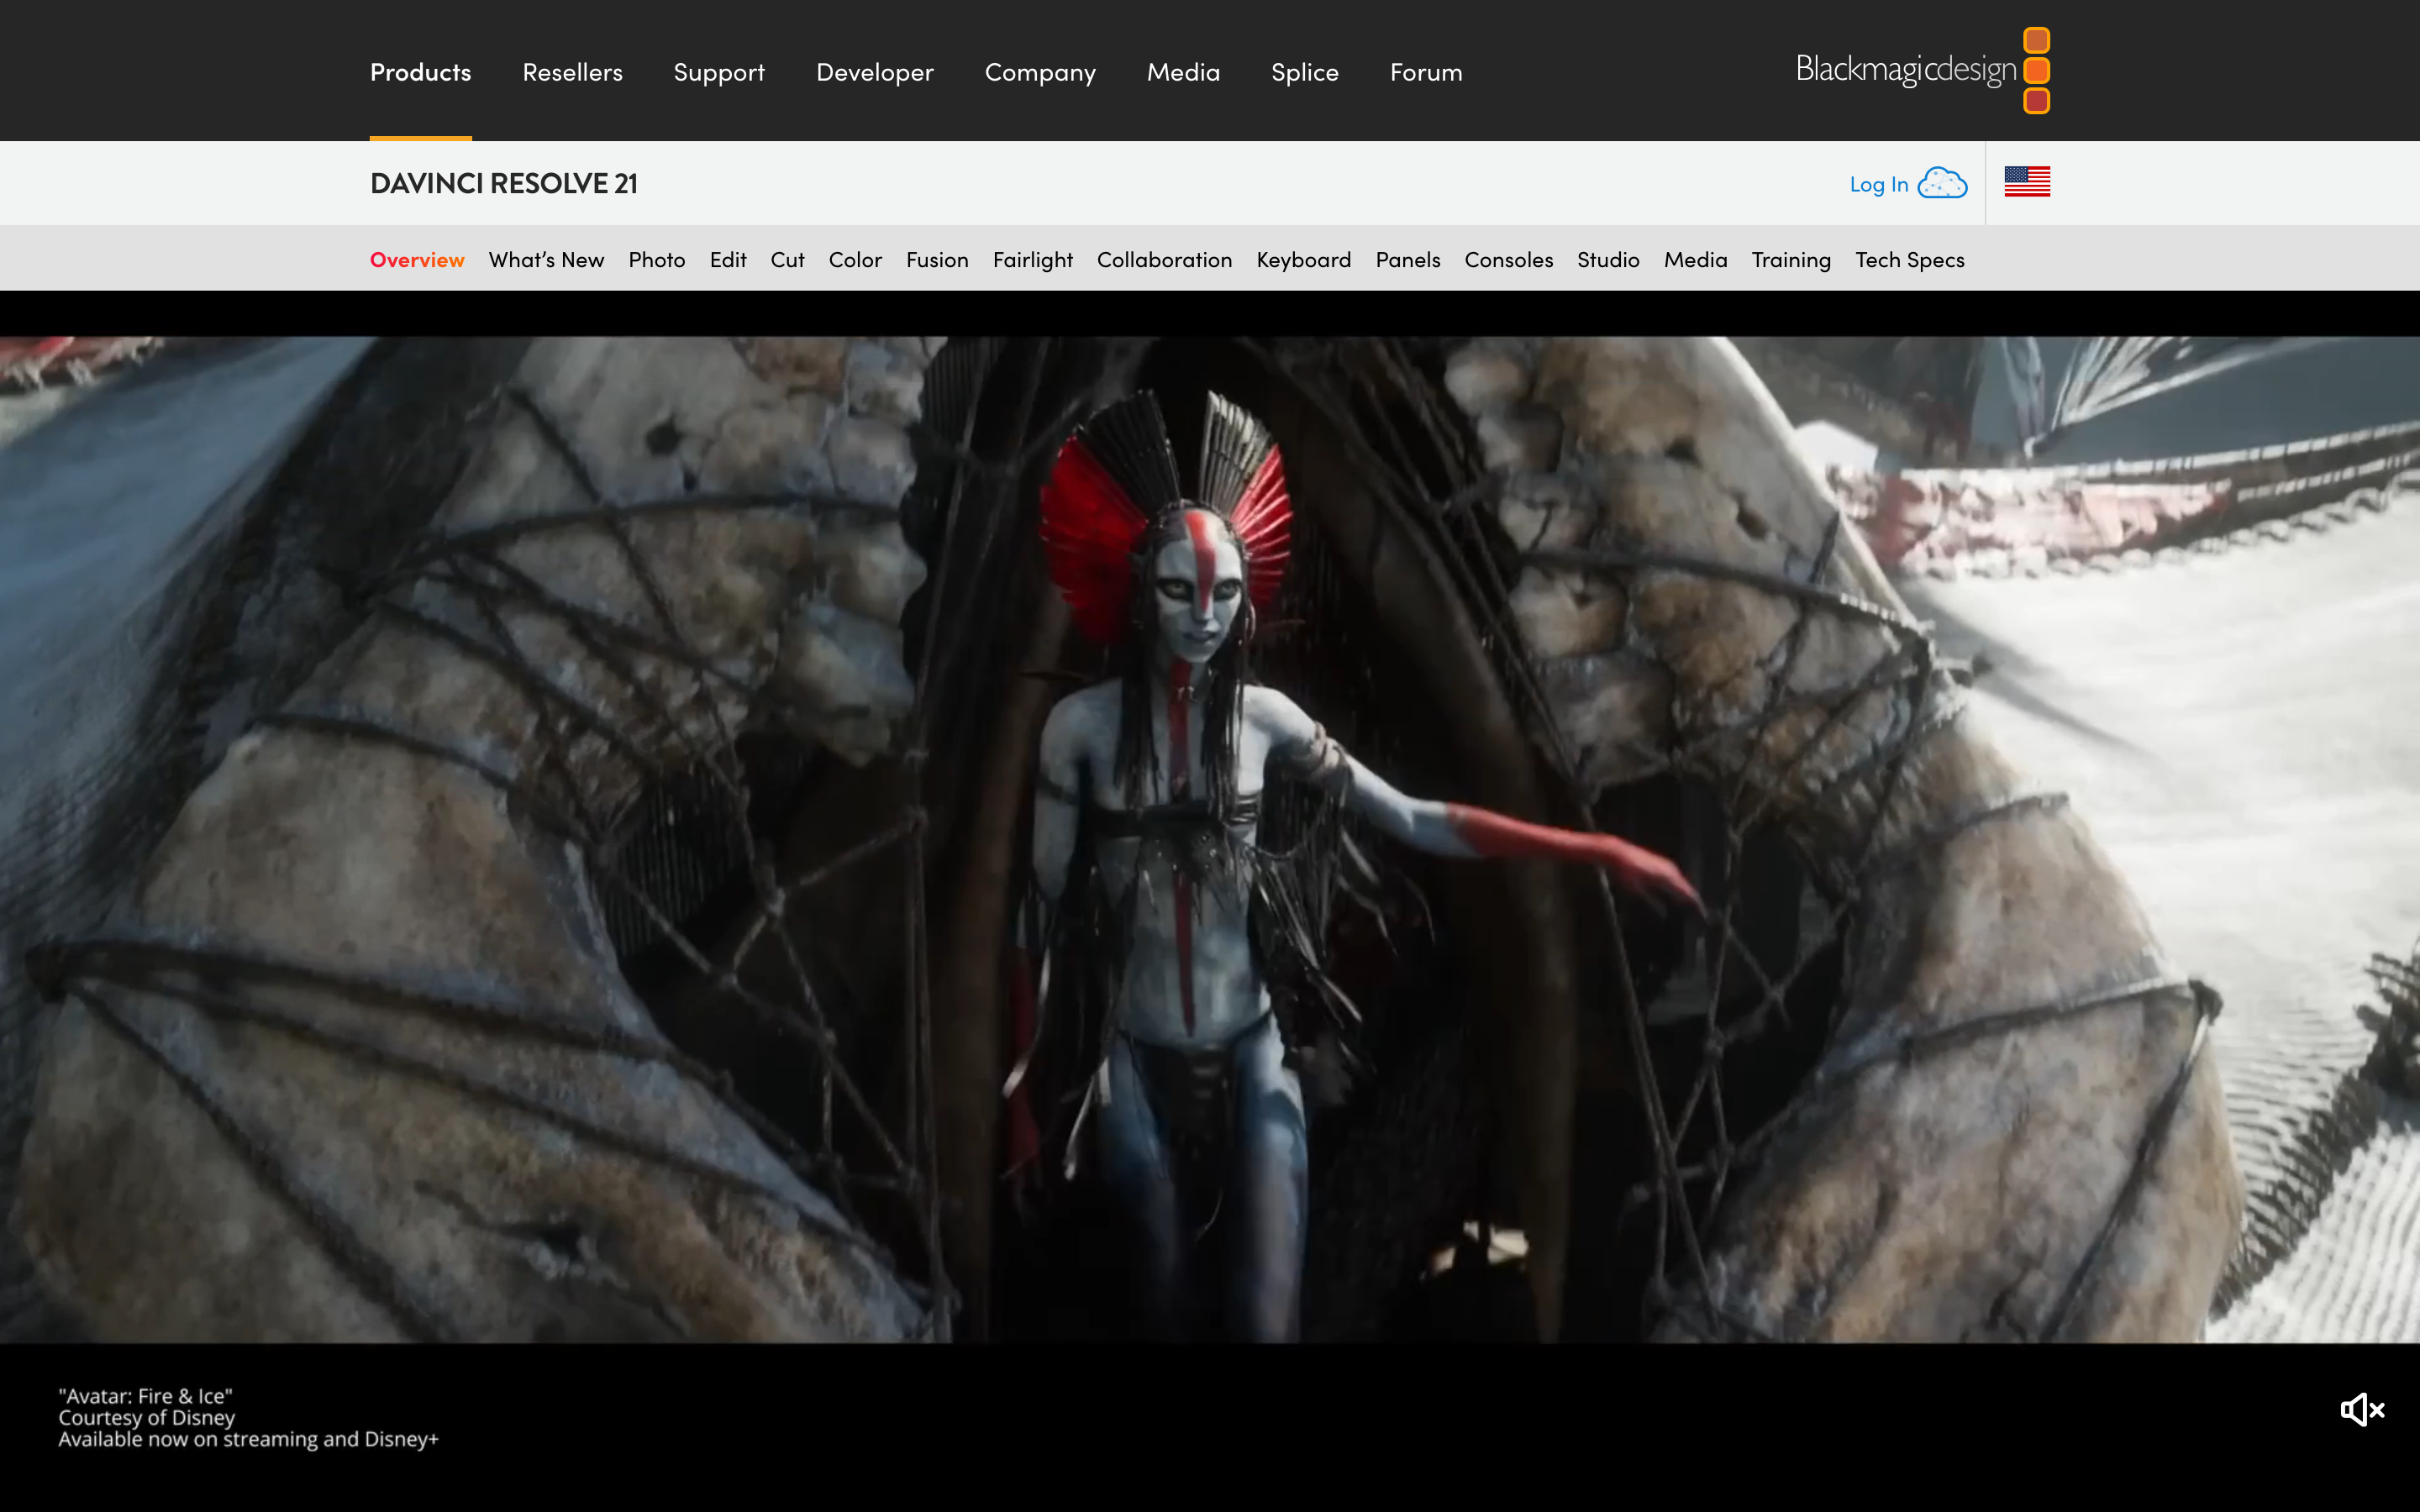This screenshot has width=2420, height=1512.
Task: Open the Products menu
Action: coord(420,72)
